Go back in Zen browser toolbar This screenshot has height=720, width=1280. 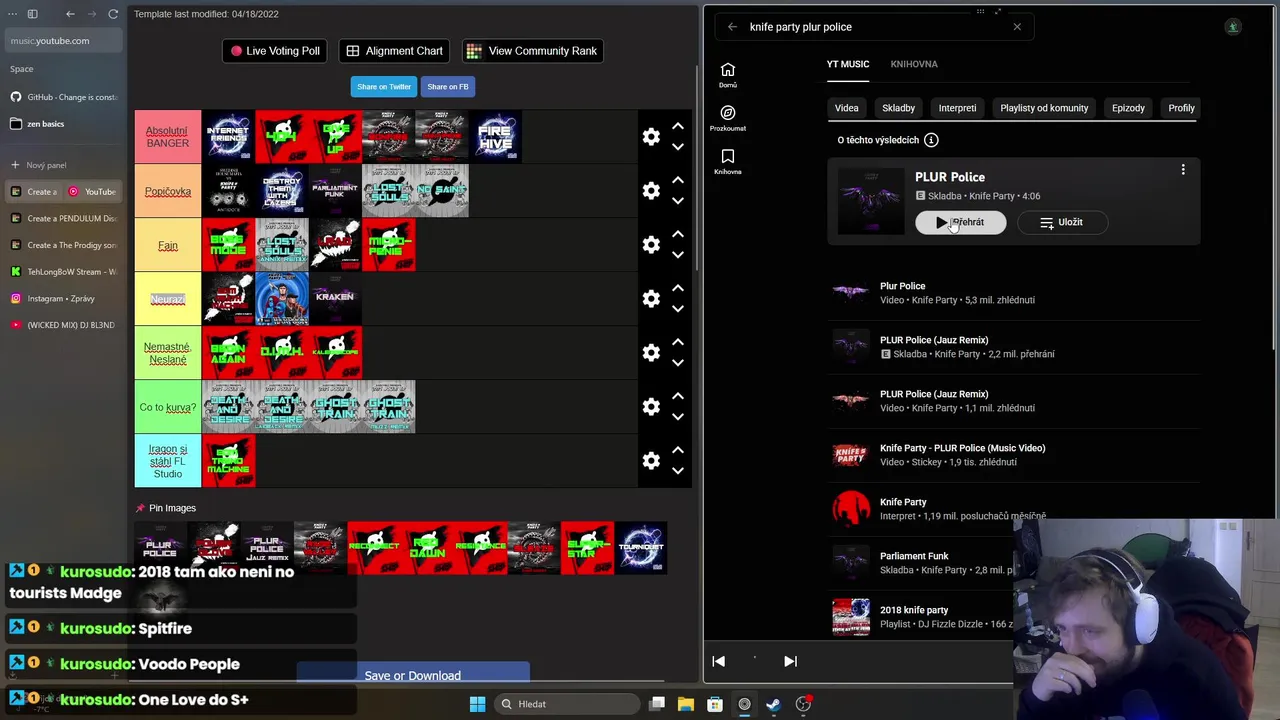(70, 14)
